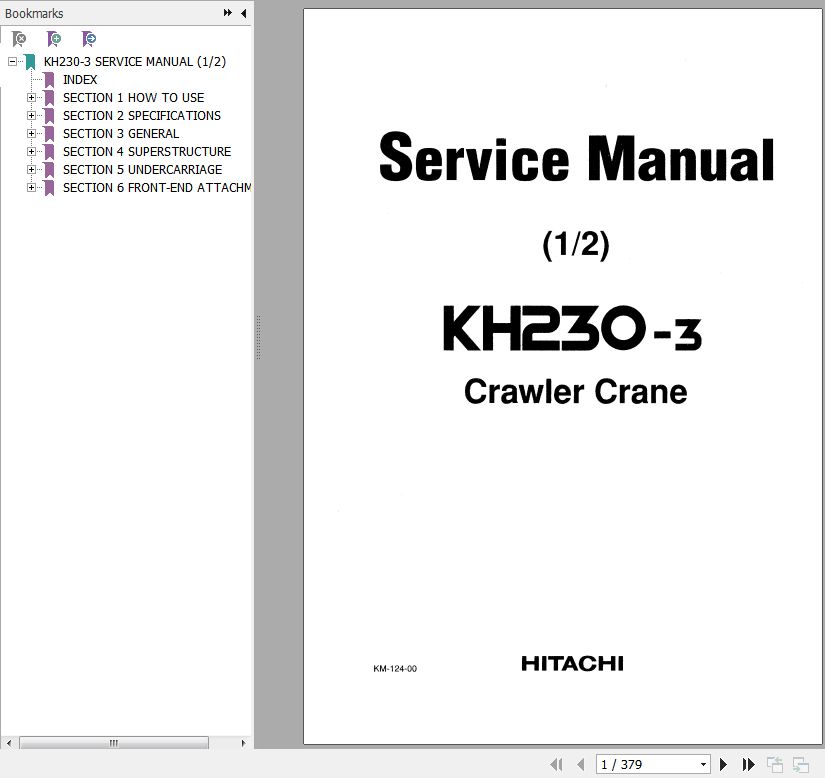Jump to the first page
Screen dimensions: 825x778
[x=557, y=765]
